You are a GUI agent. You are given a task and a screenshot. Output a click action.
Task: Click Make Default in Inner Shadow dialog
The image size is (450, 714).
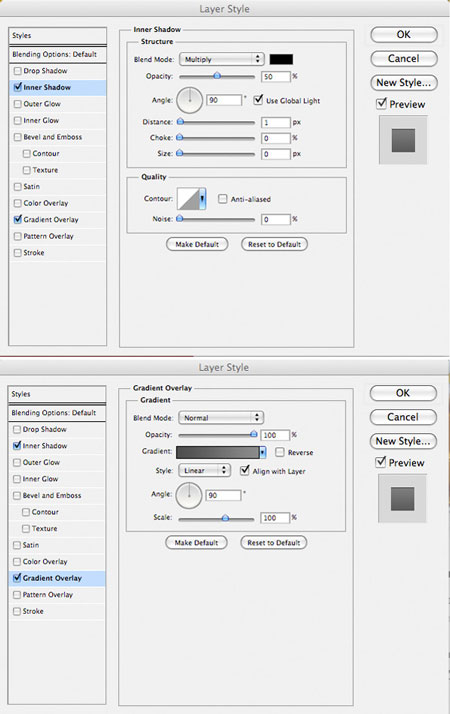[x=197, y=244]
